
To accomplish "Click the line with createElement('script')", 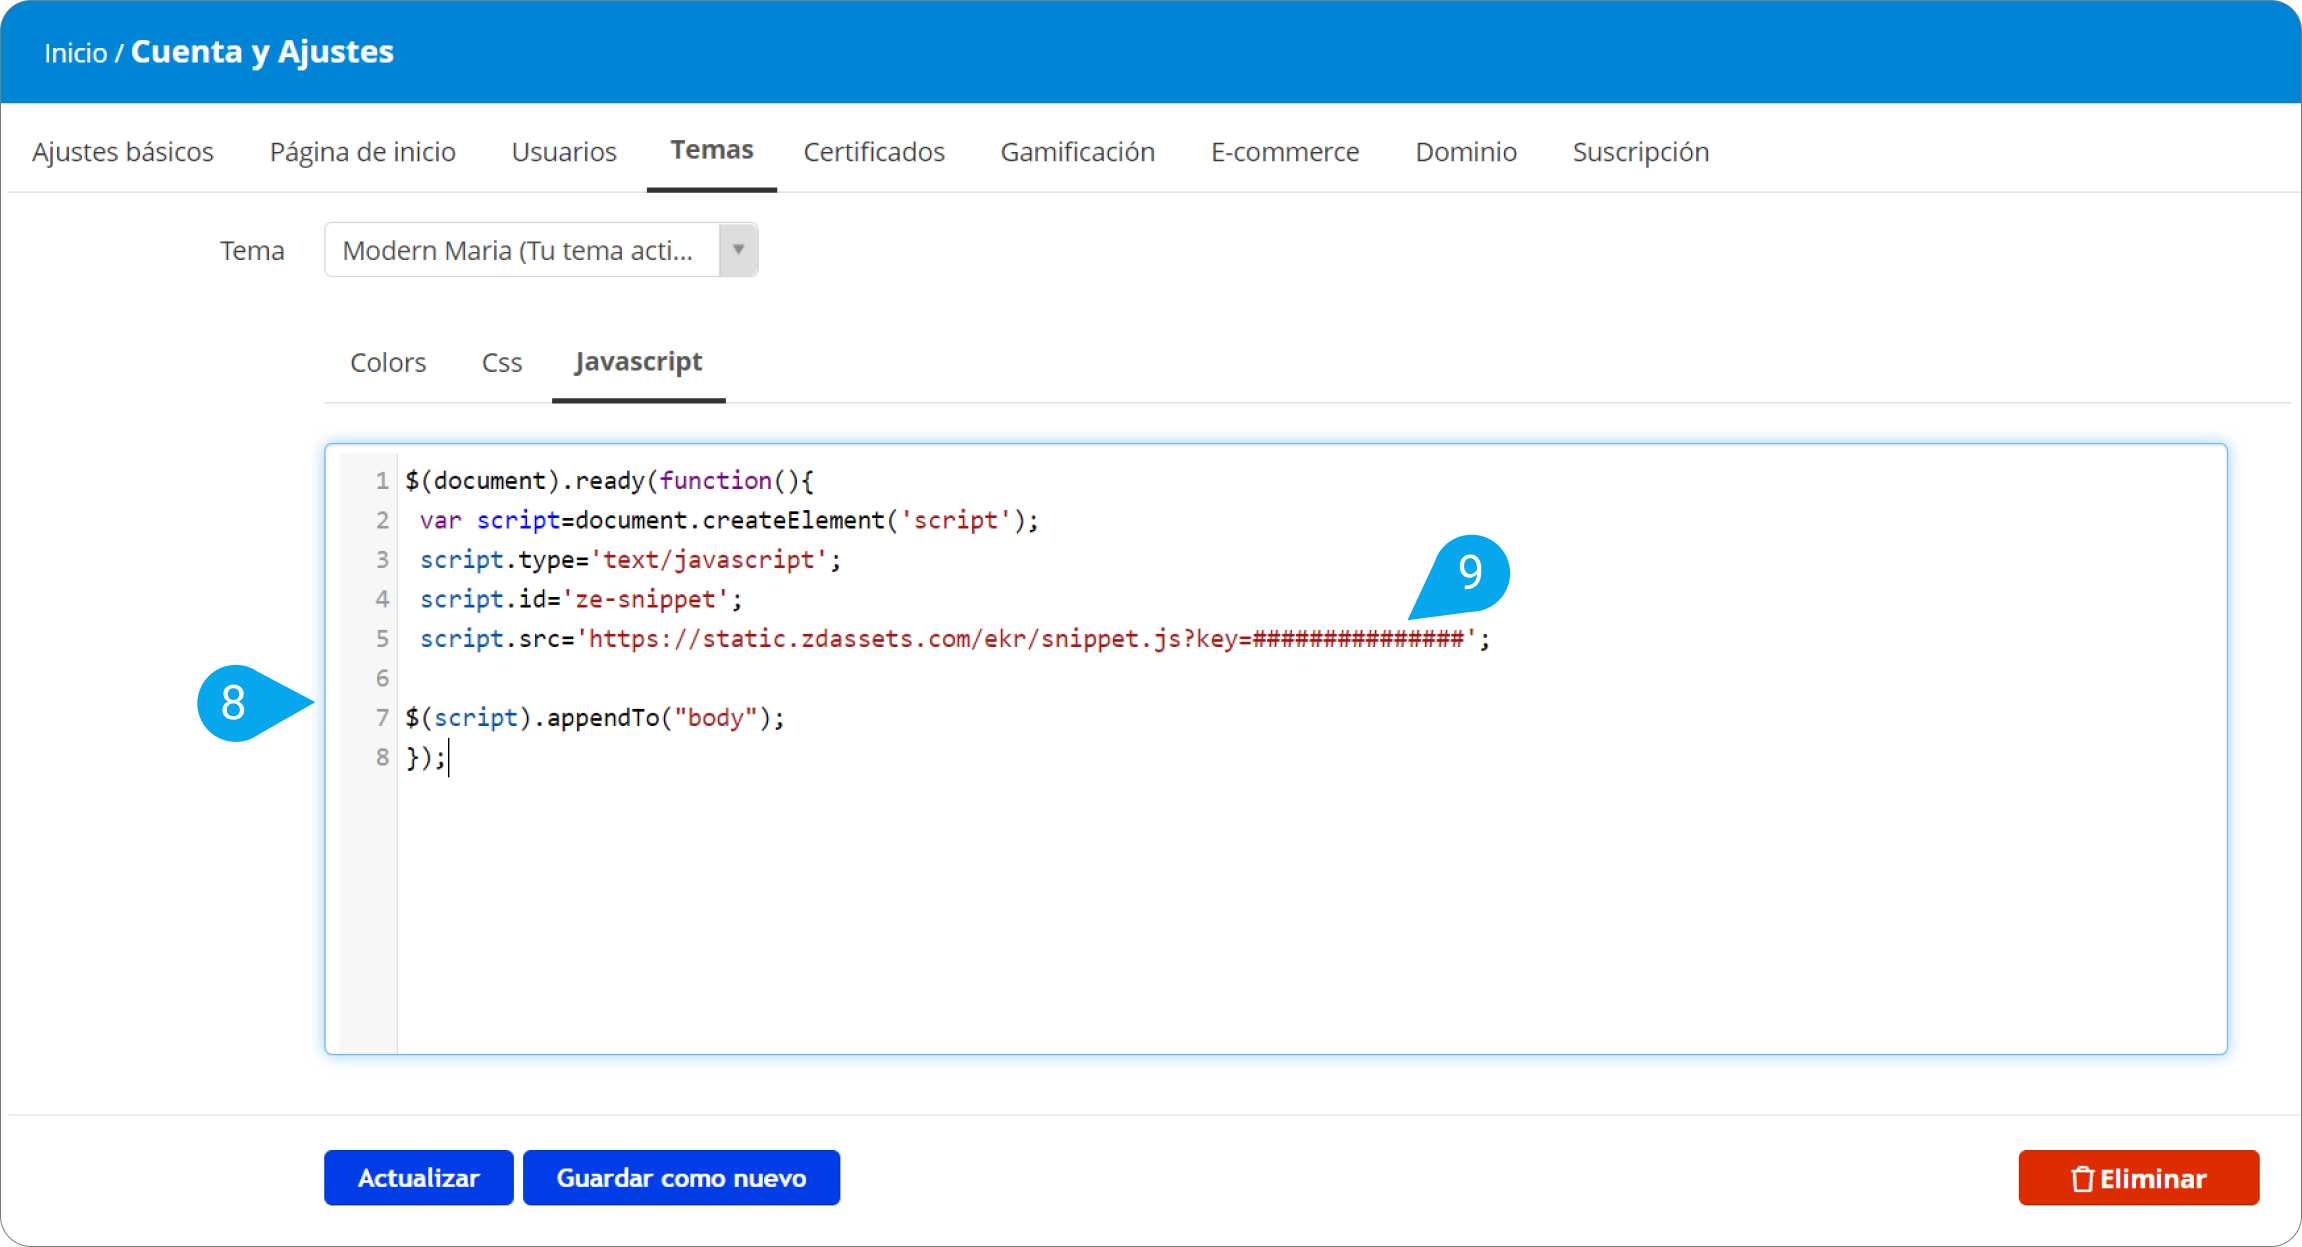I will (x=729, y=520).
